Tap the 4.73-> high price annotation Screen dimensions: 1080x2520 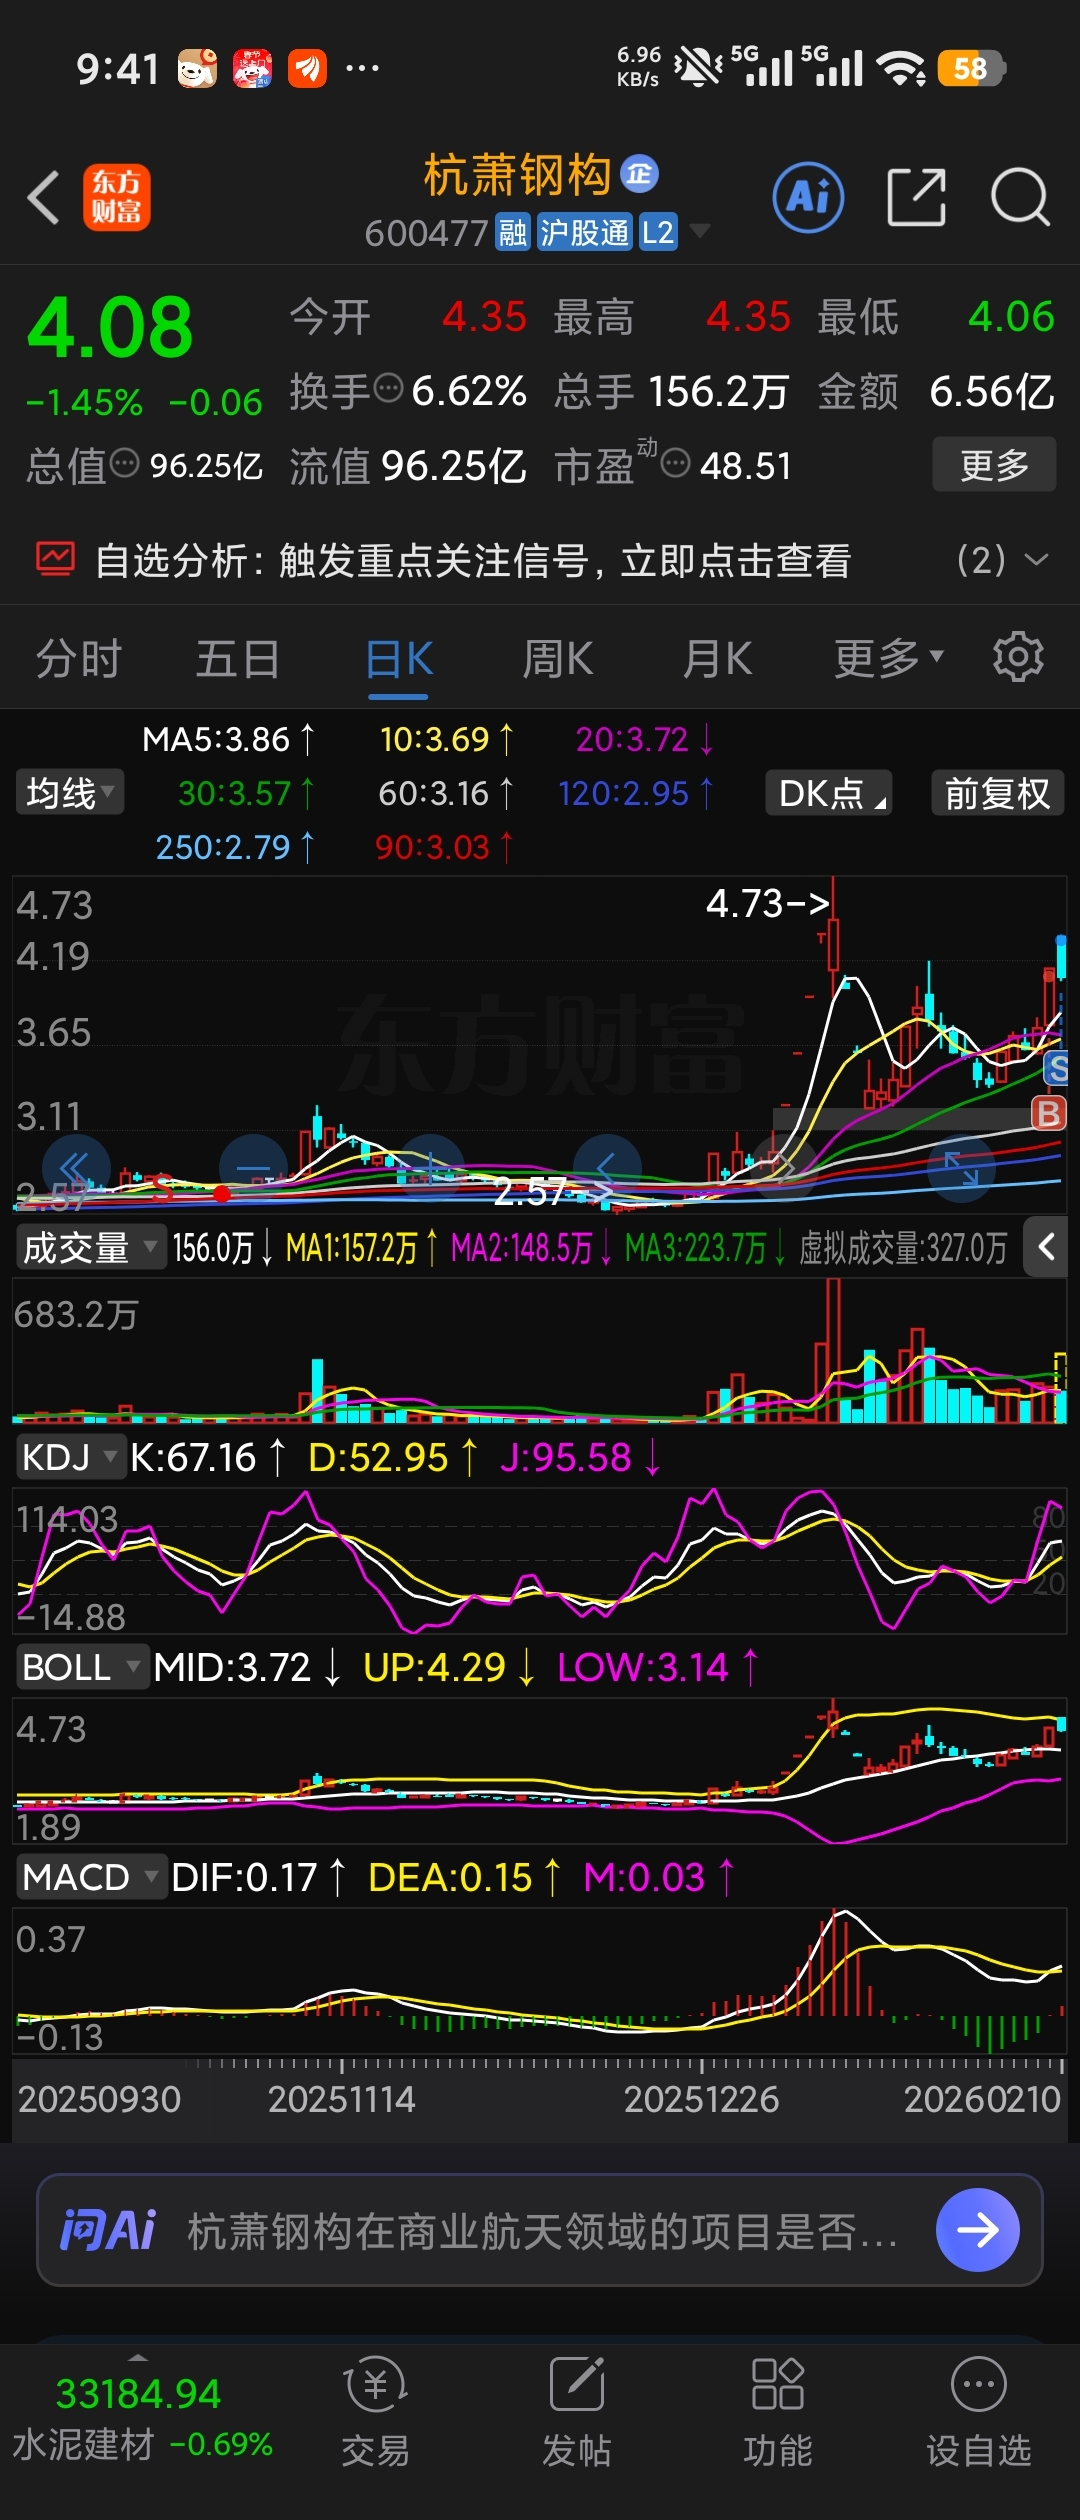click(768, 904)
